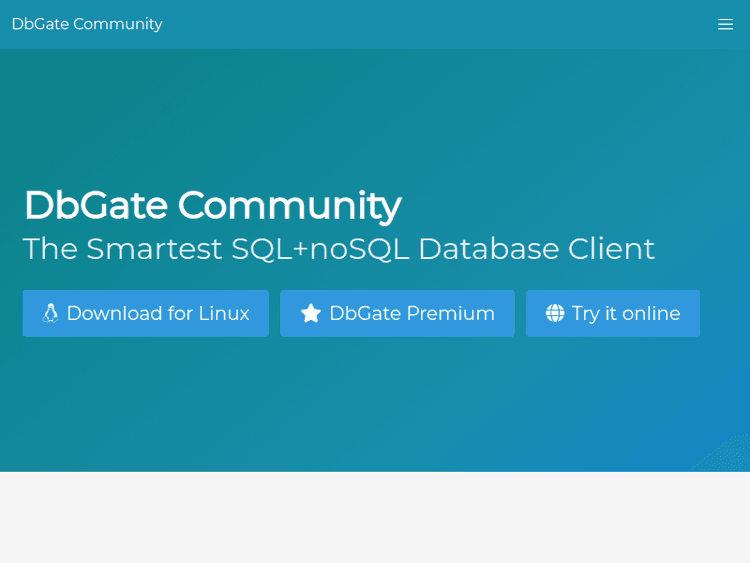Viewport: 750px width, 563px height.
Task: Click the word "DbGate" in hero heading
Action: (96, 205)
